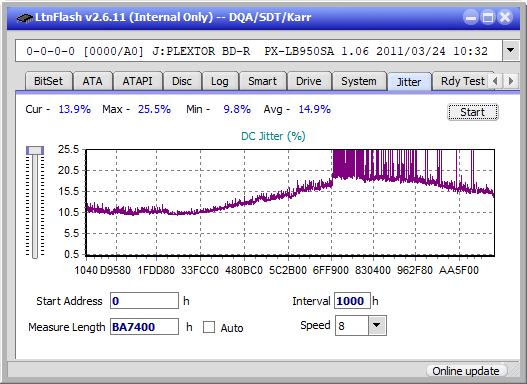Open the Speed dropdown list
The width and height of the screenshot is (527, 384).
tap(377, 325)
